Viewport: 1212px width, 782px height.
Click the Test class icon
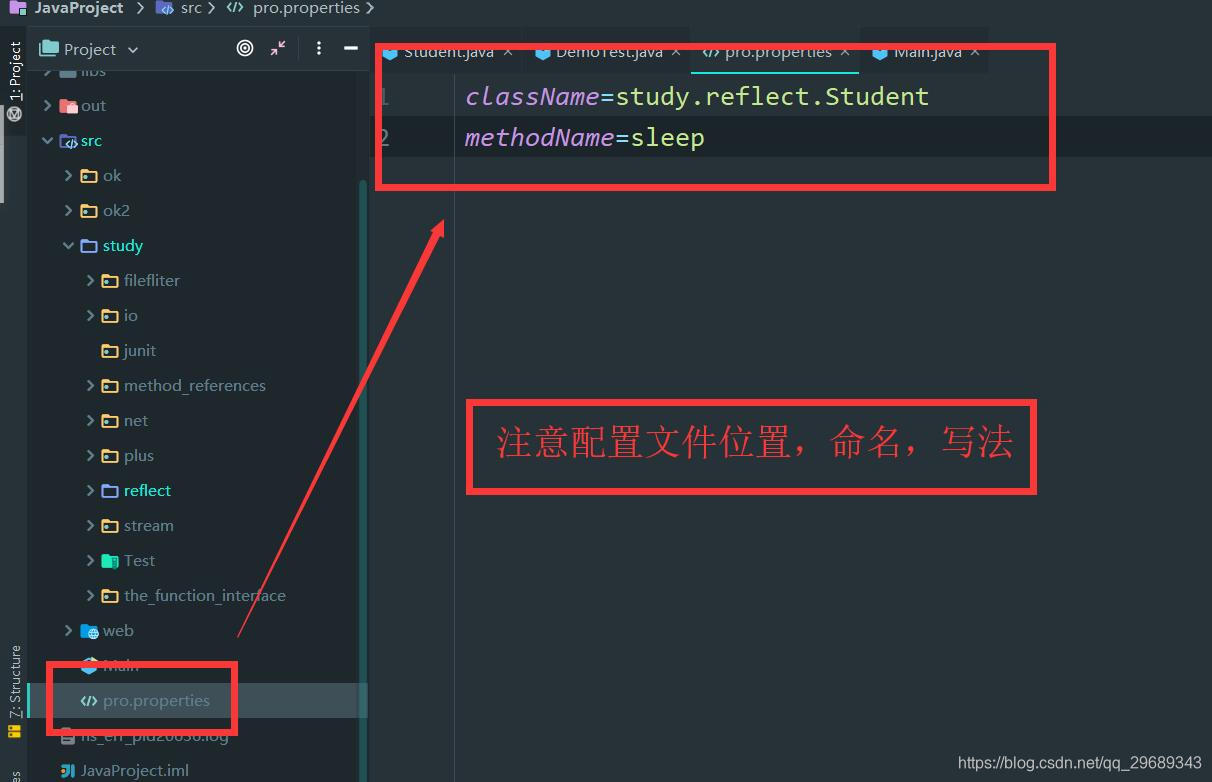[x=110, y=560]
